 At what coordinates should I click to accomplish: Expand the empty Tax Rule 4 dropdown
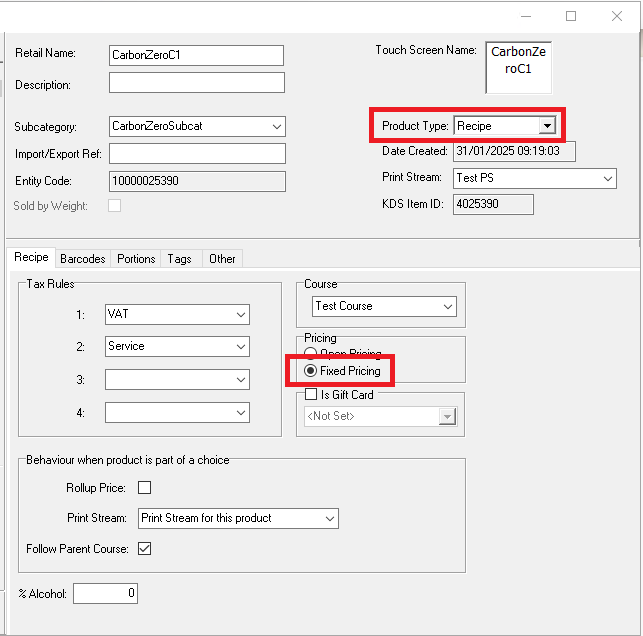(x=240, y=412)
